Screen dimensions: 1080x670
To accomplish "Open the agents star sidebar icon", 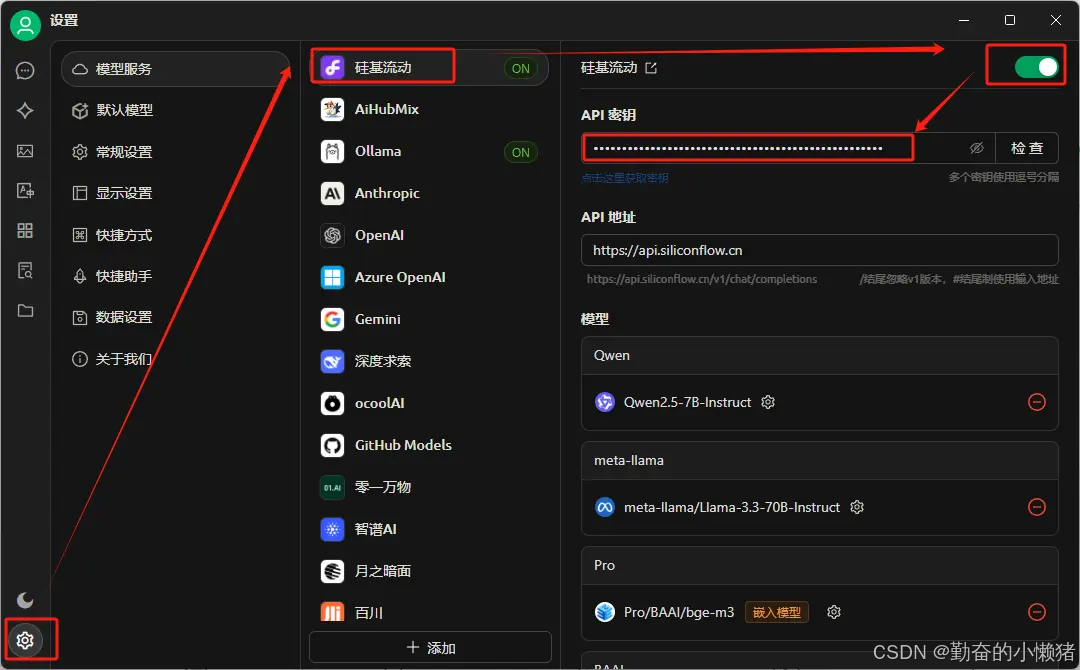I will [x=25, y=110].
